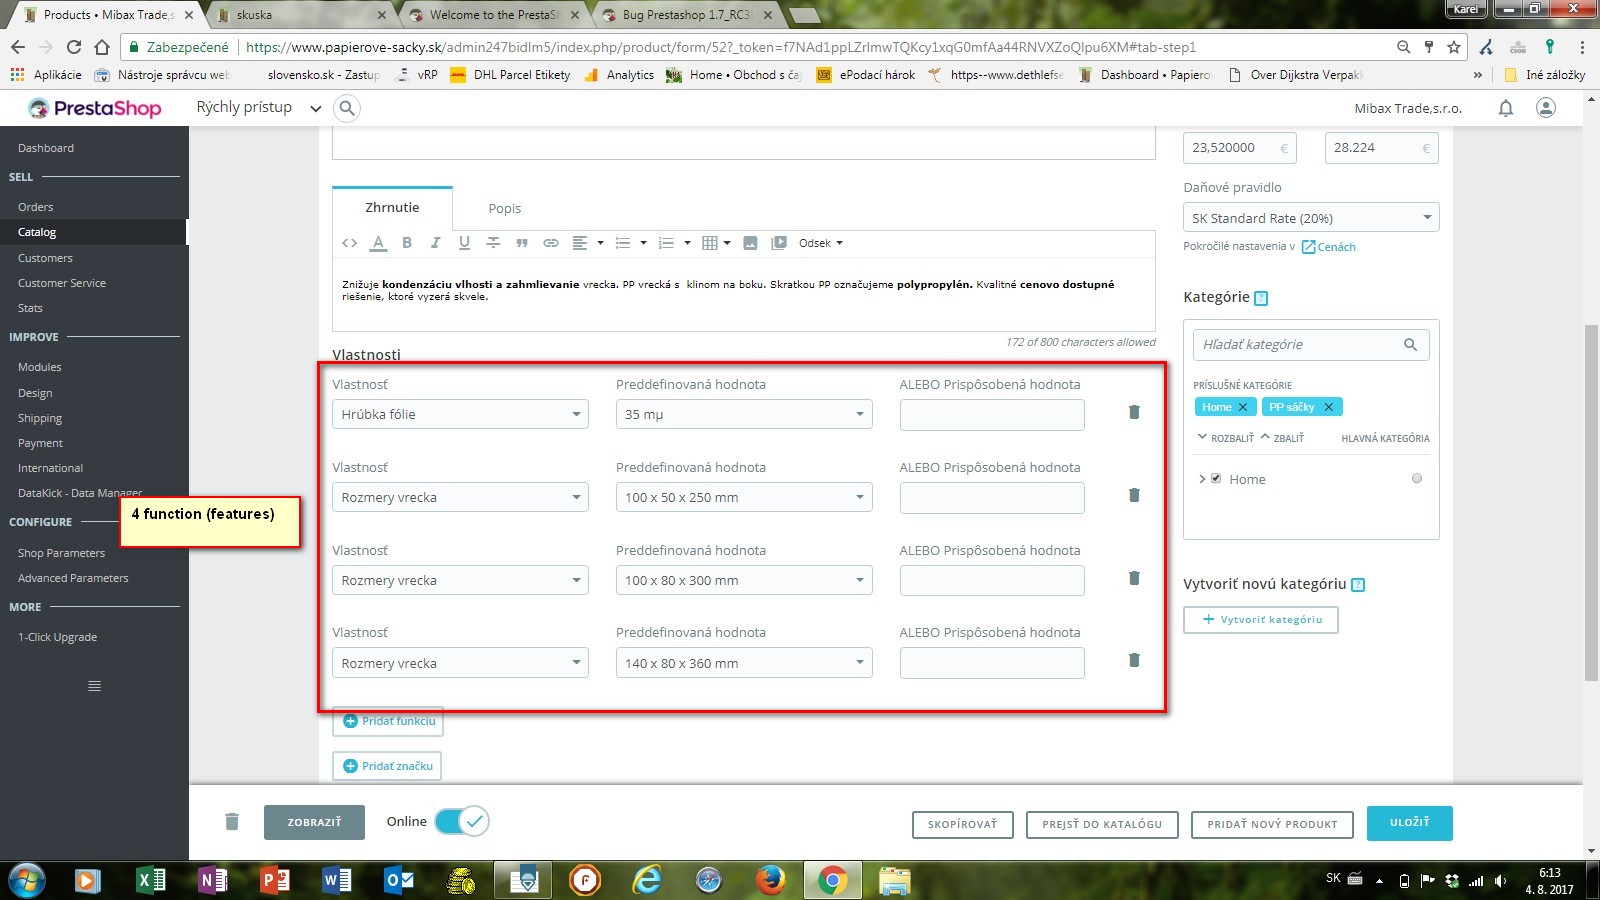Open numbered list options
The image size is (1600, 900).
[x=674, y=243]
